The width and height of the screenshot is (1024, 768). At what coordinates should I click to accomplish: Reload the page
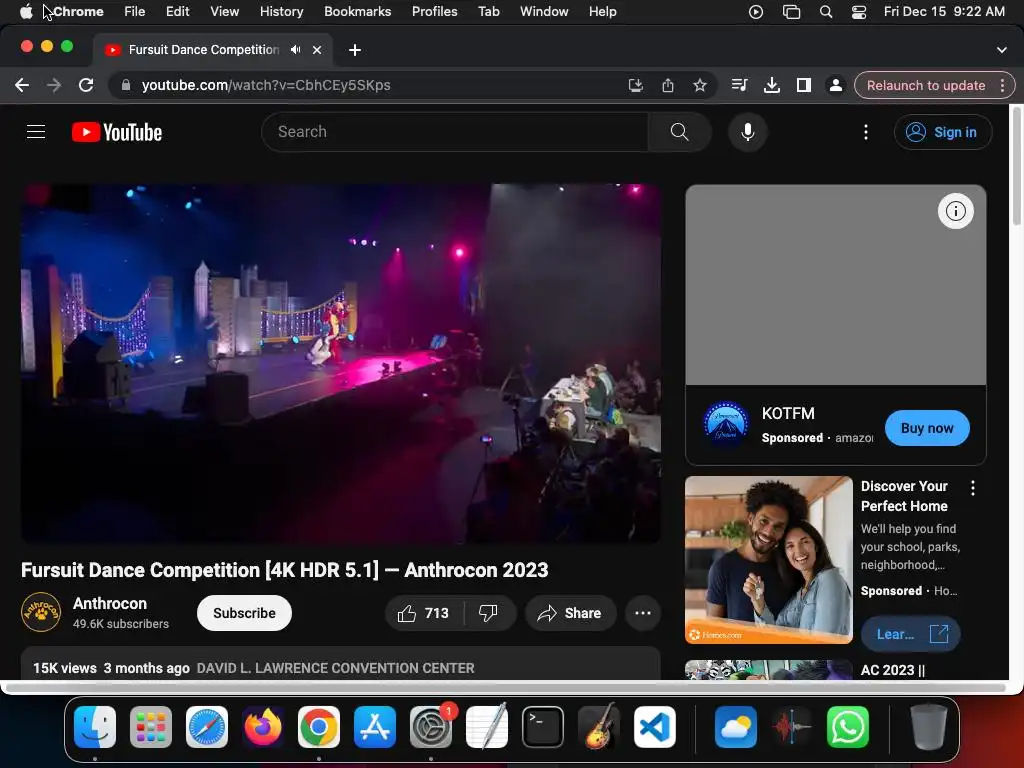[86, 85]
